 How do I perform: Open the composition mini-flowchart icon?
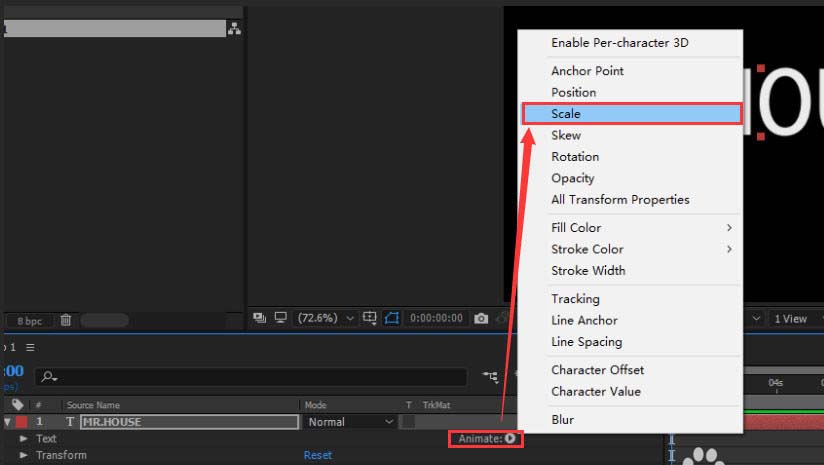(490, 376)
